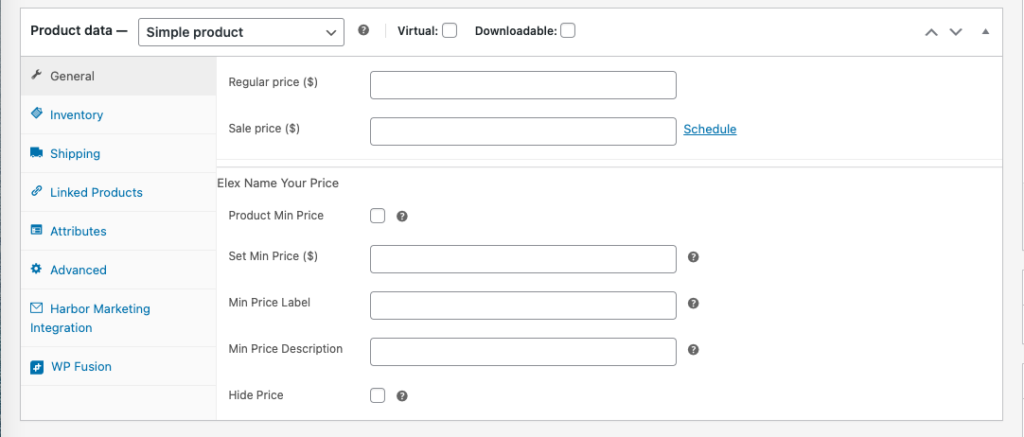The image size is (1024, 437).
Task: Click help icon next to Product Min Price
Action: pyautogui.click(x=402, y=215)
